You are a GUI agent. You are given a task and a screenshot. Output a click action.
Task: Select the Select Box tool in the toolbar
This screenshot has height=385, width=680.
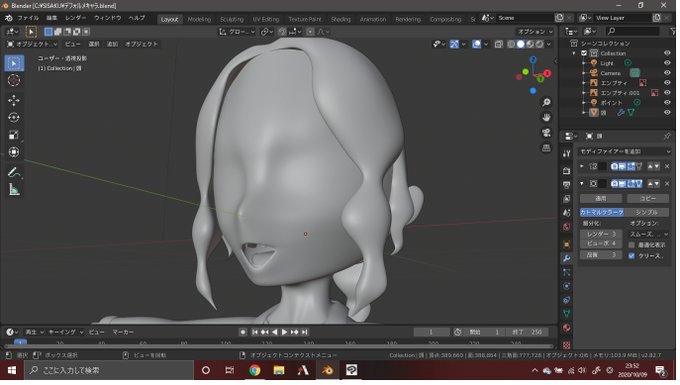pyautogui.click(x=14, y=63)
